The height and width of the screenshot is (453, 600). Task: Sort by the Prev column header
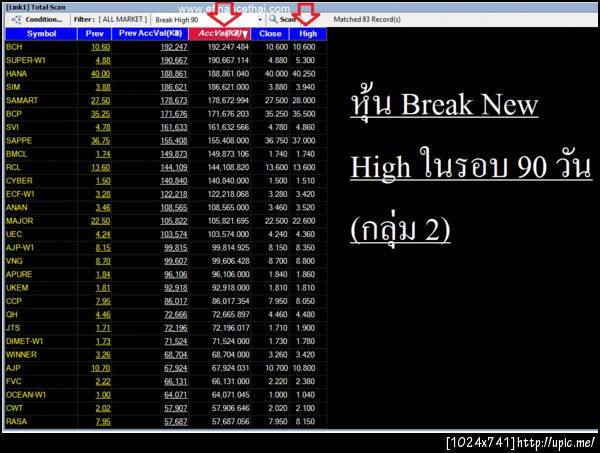click(x=95, y=34)
